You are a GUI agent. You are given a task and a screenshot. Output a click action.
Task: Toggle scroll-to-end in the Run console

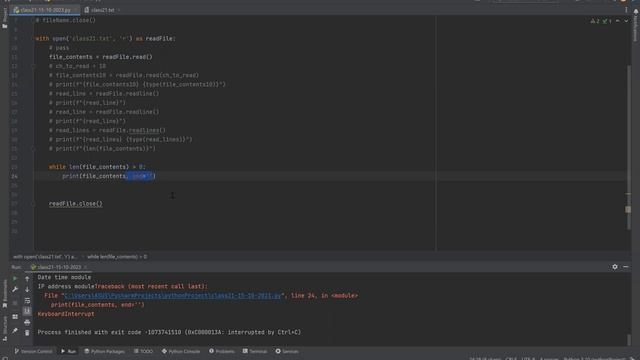coord(27,311)
